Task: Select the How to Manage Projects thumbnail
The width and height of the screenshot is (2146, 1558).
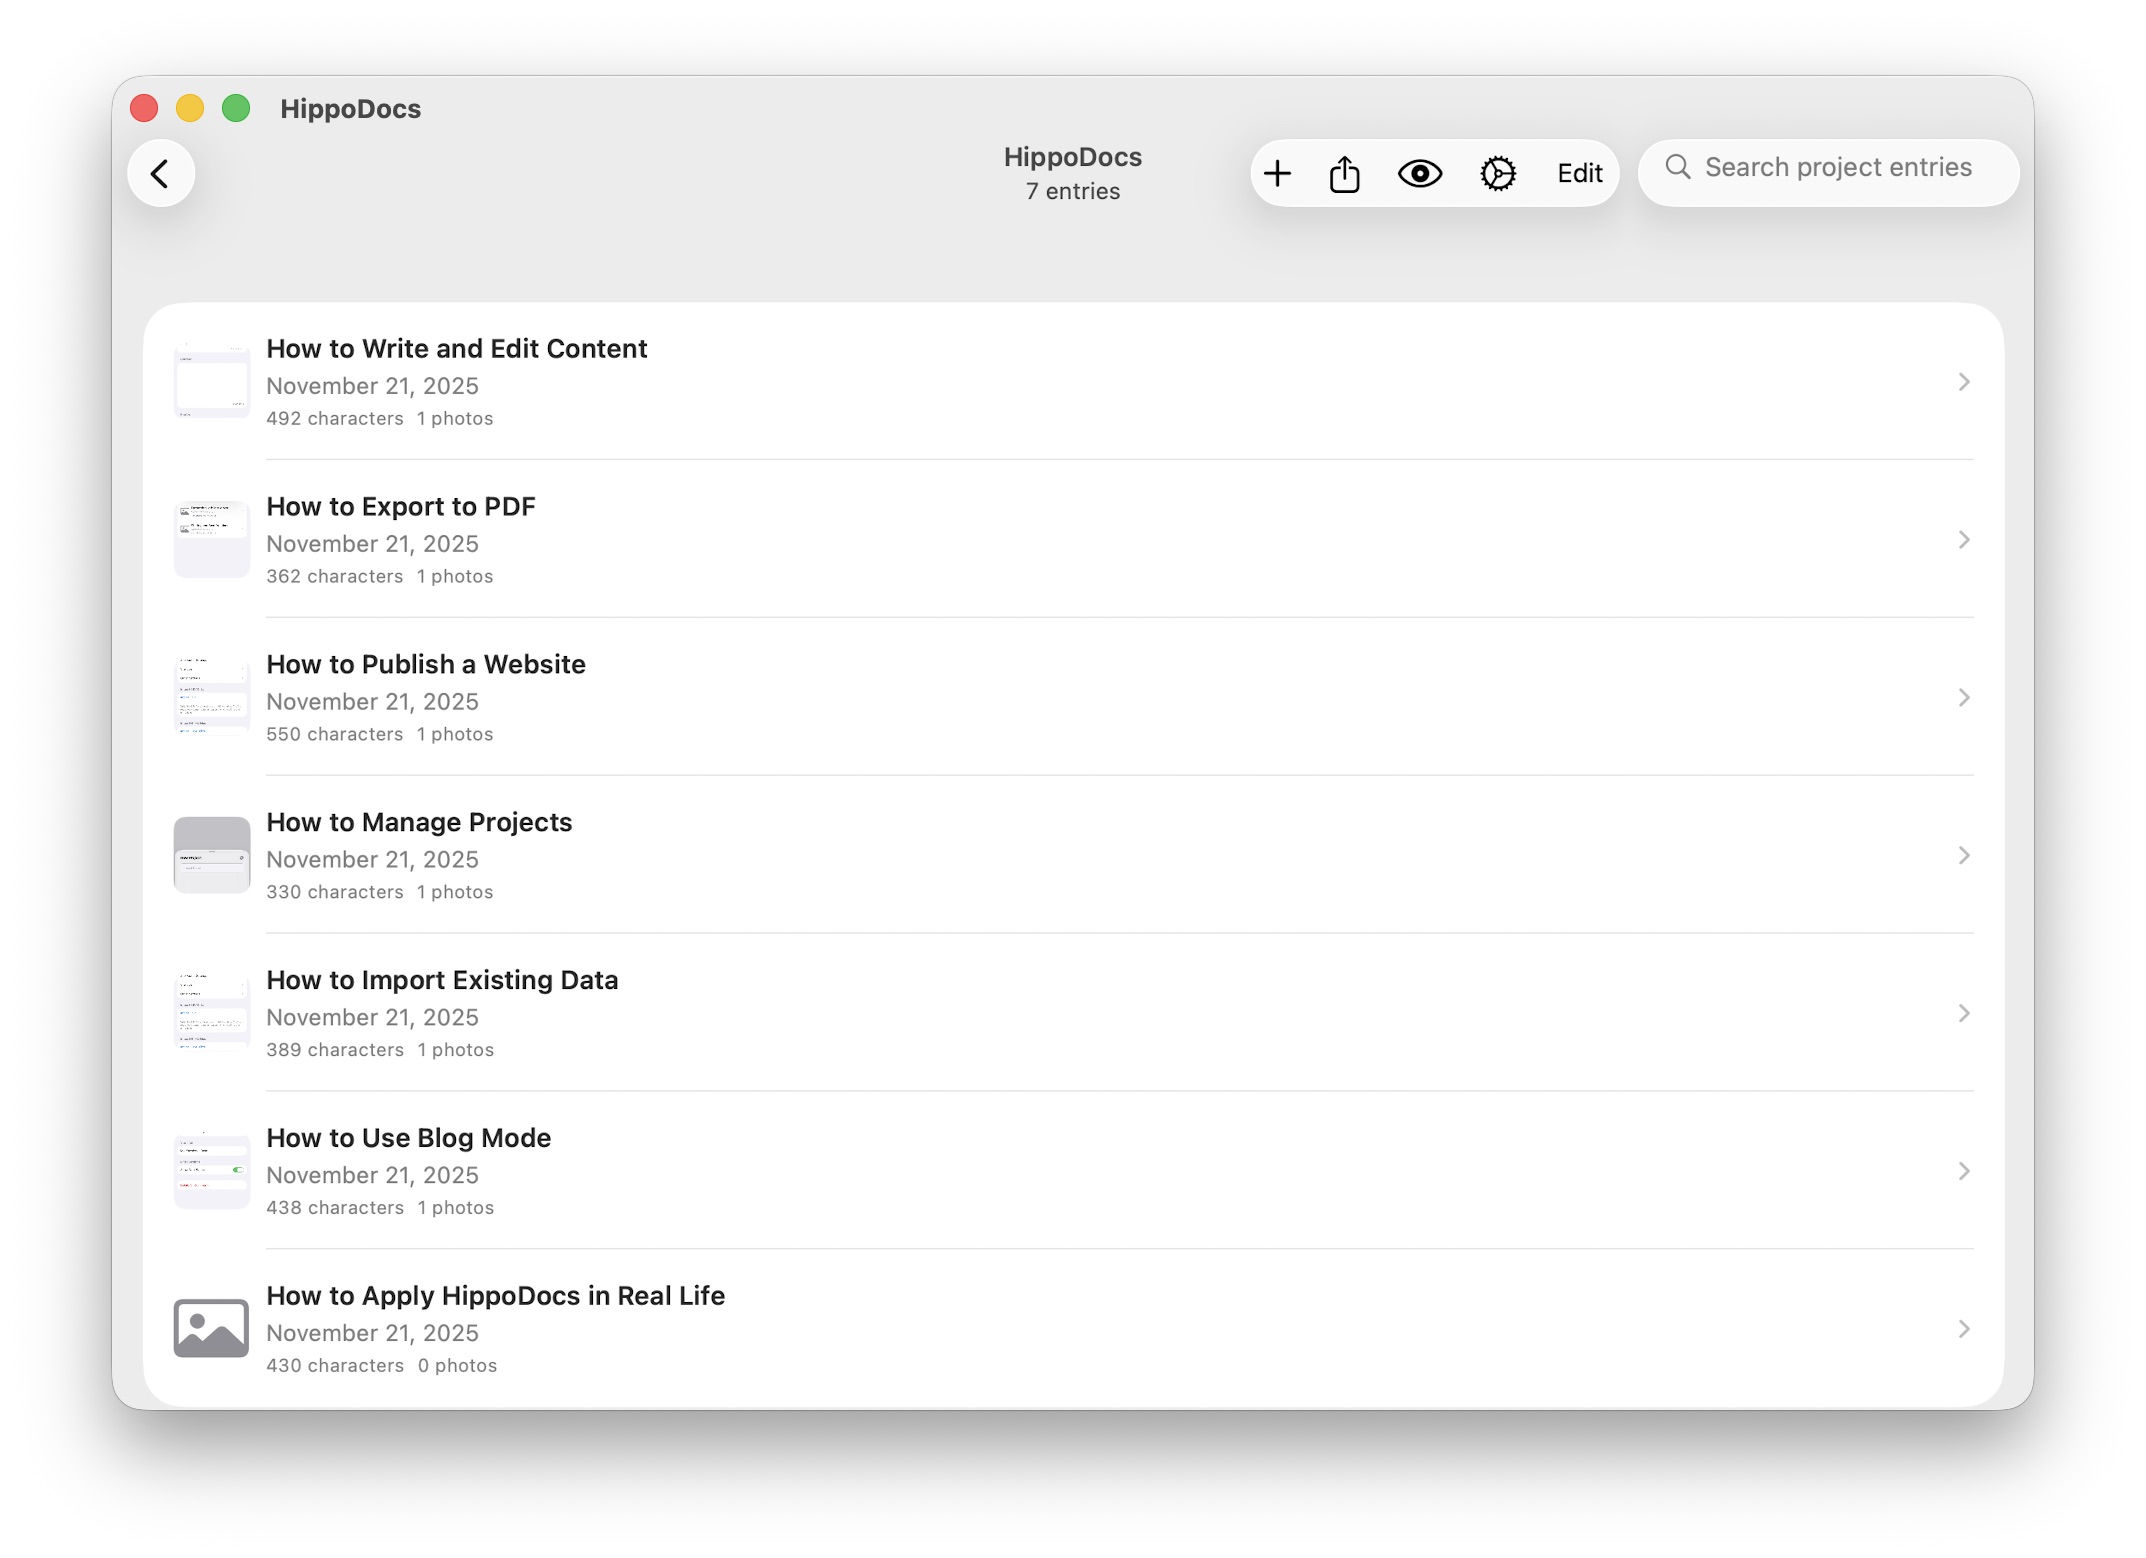Action: click(x=211, y=856)
